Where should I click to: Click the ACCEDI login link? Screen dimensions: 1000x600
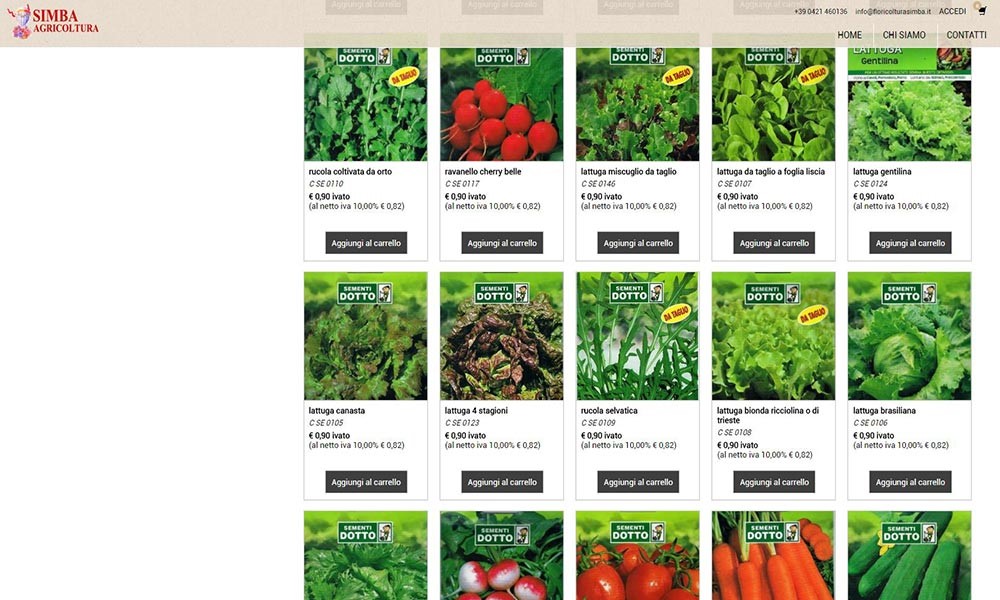pos(952,11)
